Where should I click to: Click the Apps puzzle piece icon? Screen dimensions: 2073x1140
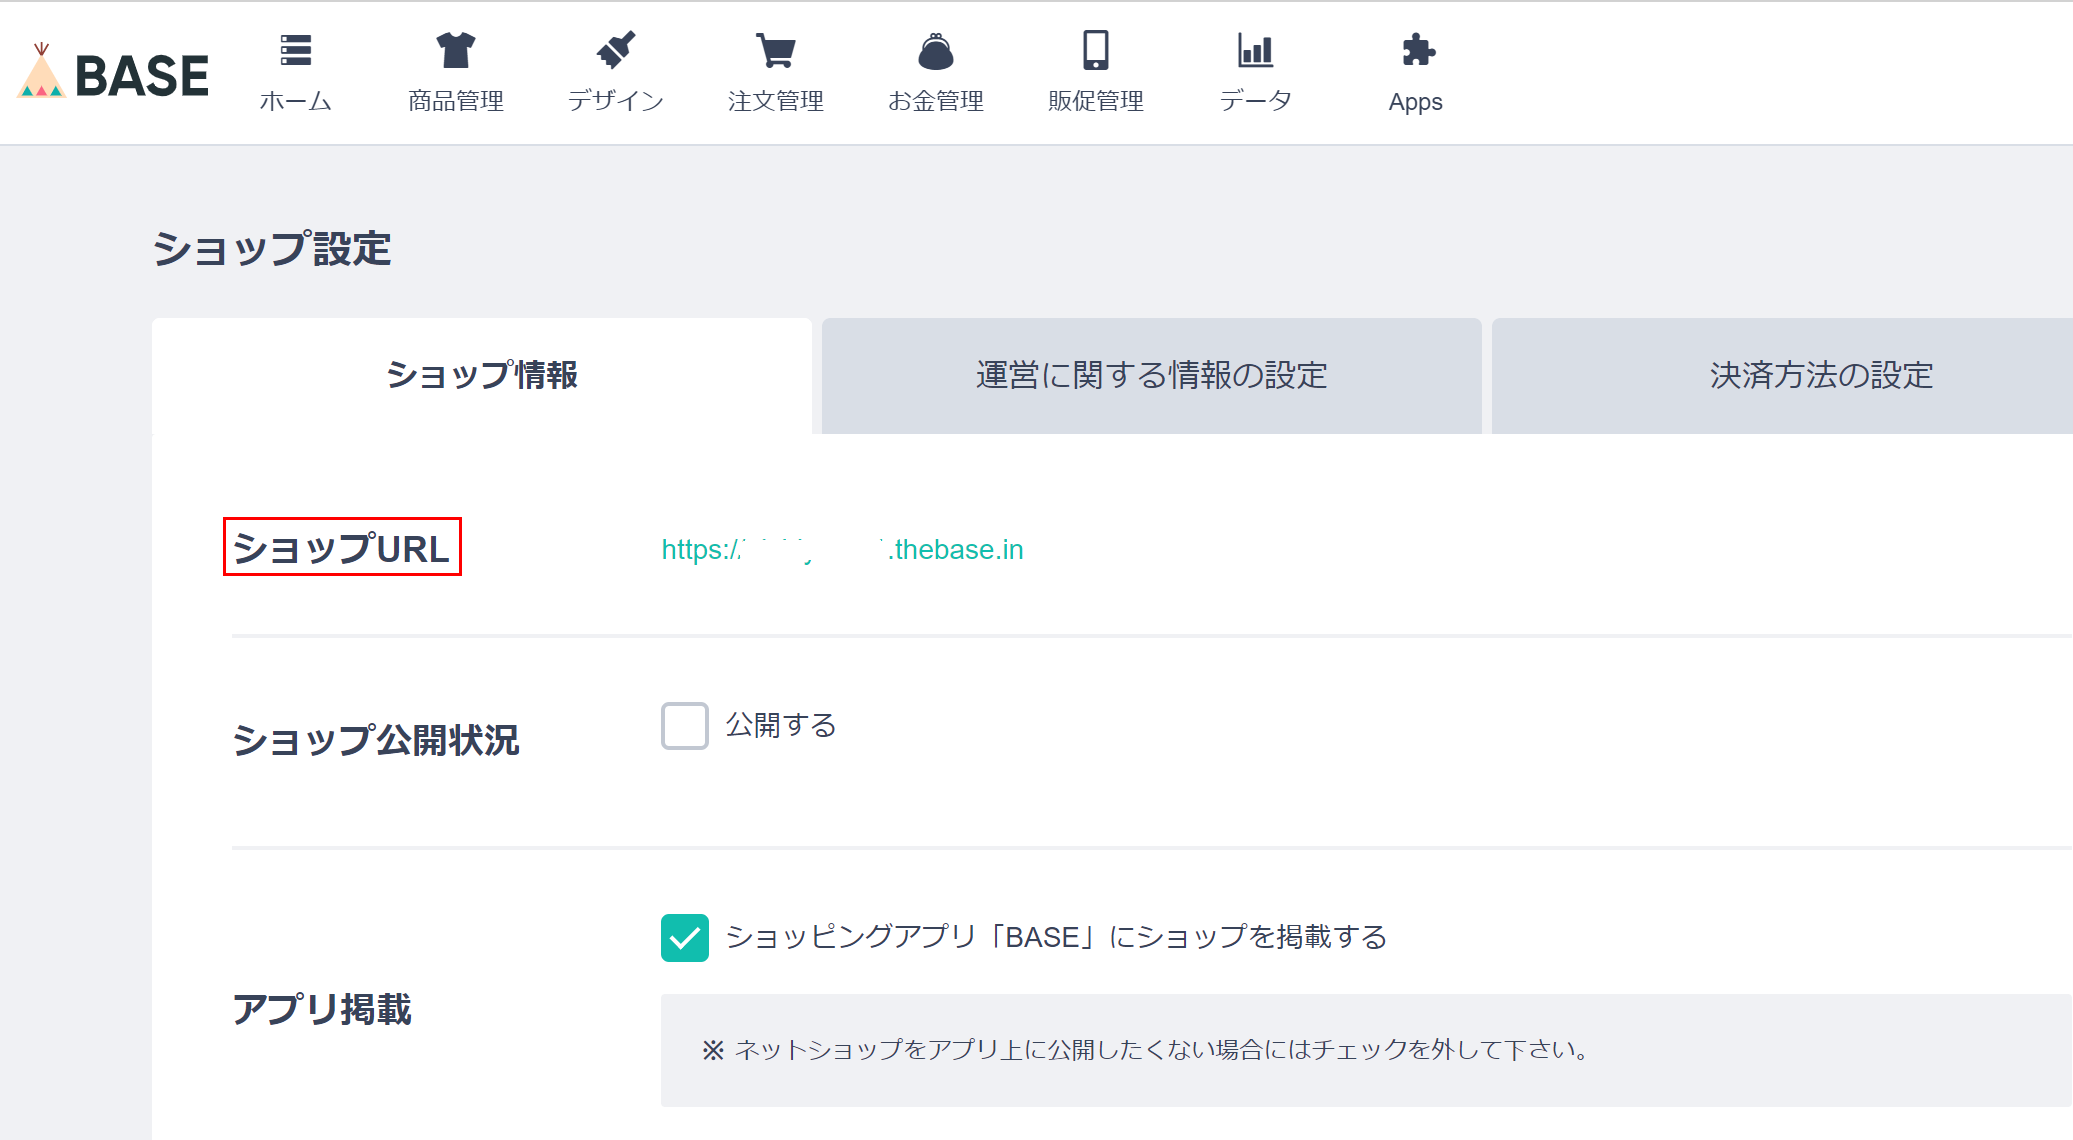(1416, 50)
